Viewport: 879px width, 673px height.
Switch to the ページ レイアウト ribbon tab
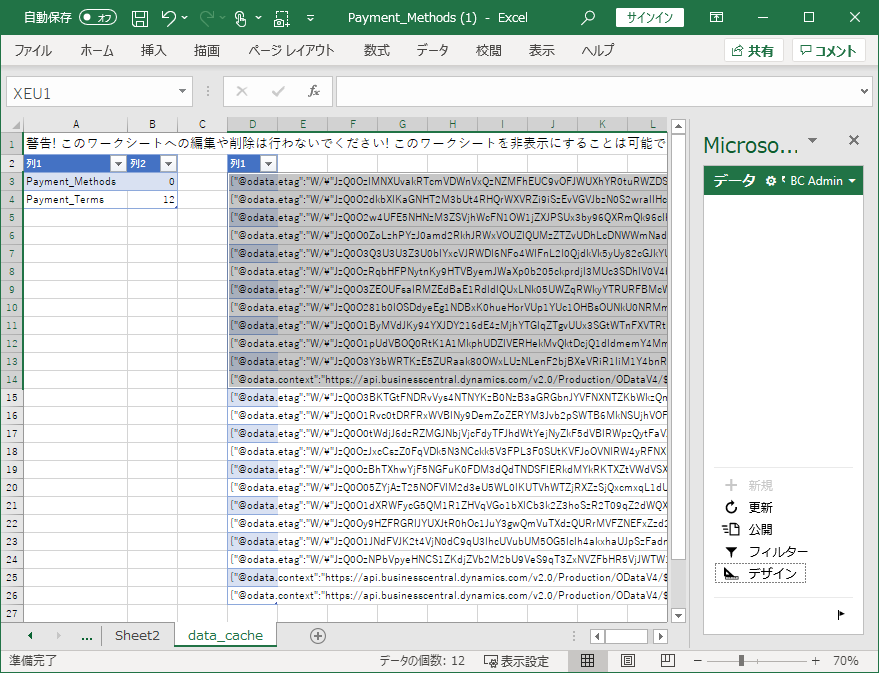coord(292,51)
